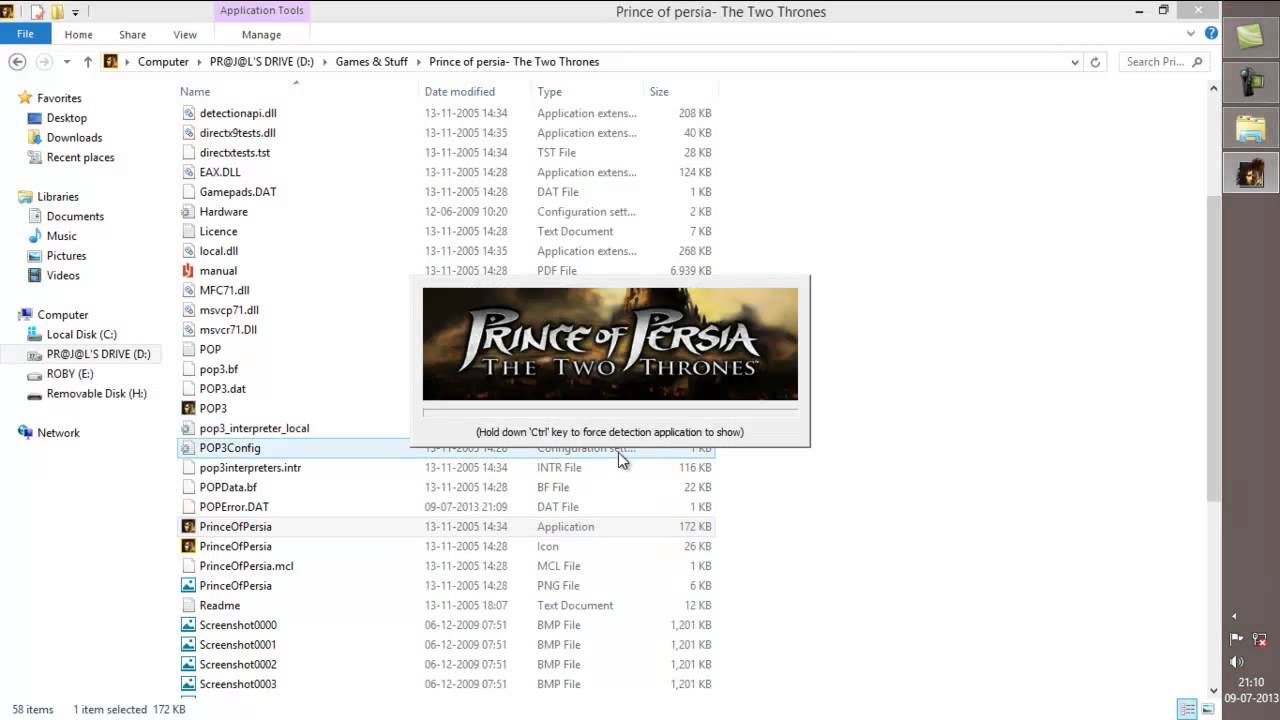Select the detectionapi.dll file icon
Viewport: 1280px width, 720px height.
(x=188, y=113)
